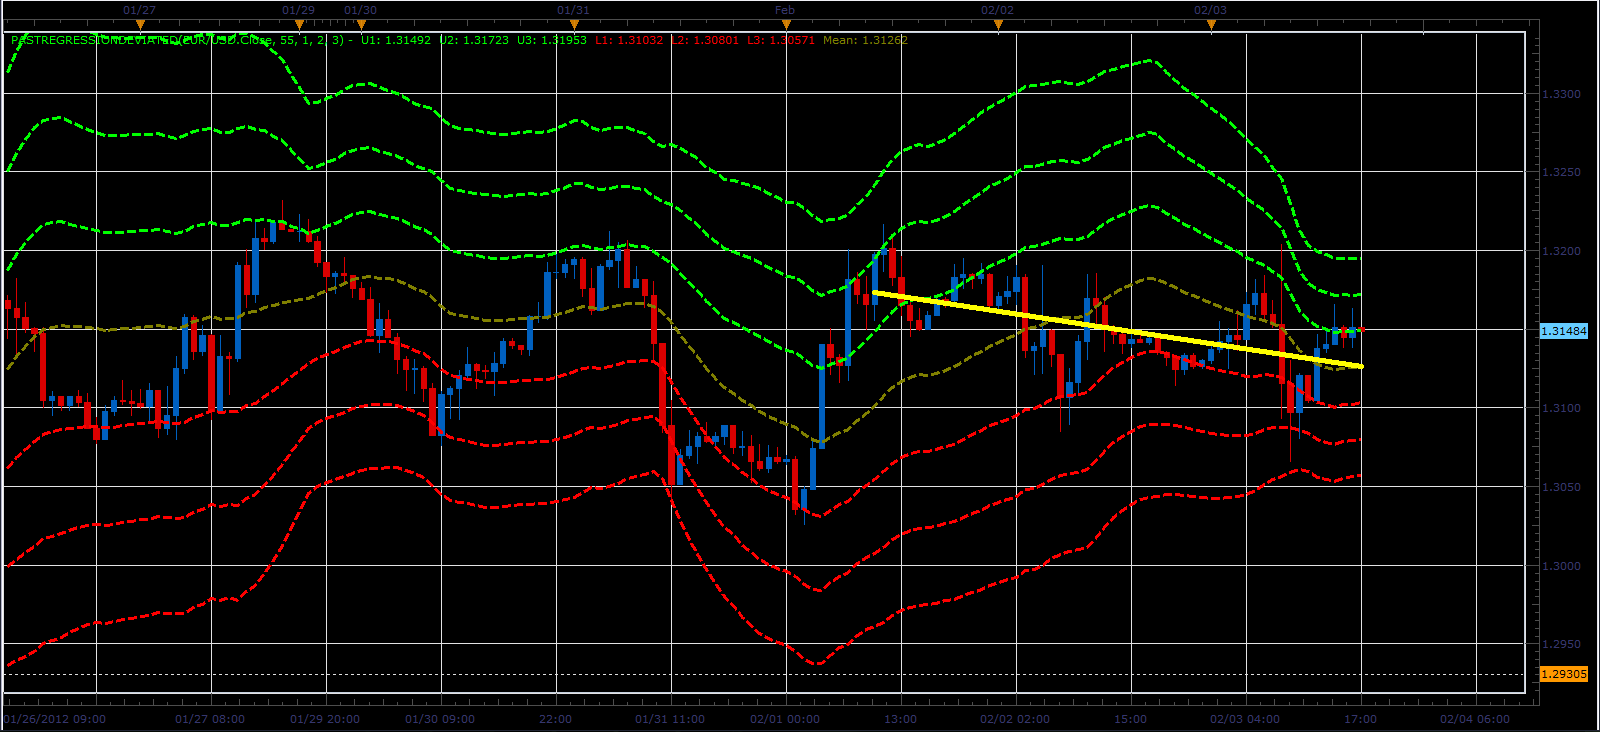
Task: Click the 02/02 02:00 time label
Action: 1015,718
